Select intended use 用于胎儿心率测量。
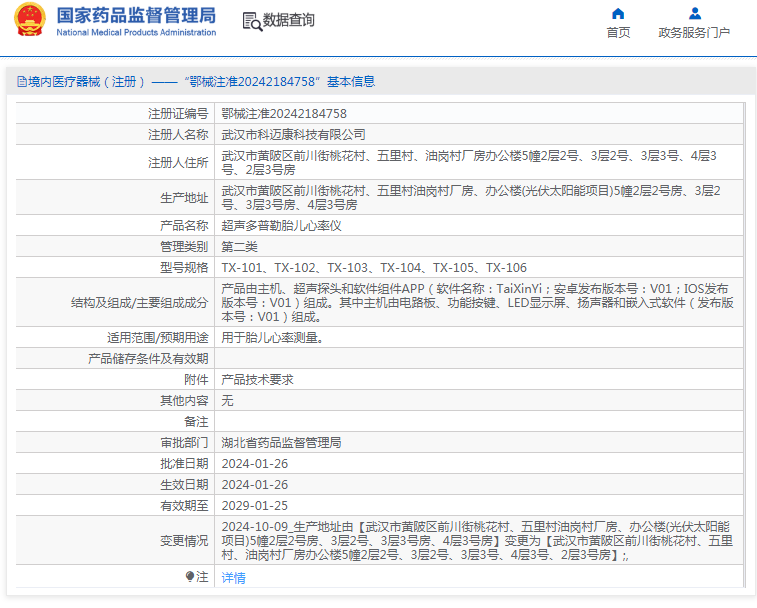The image size is (757, 608). point(273,338)
